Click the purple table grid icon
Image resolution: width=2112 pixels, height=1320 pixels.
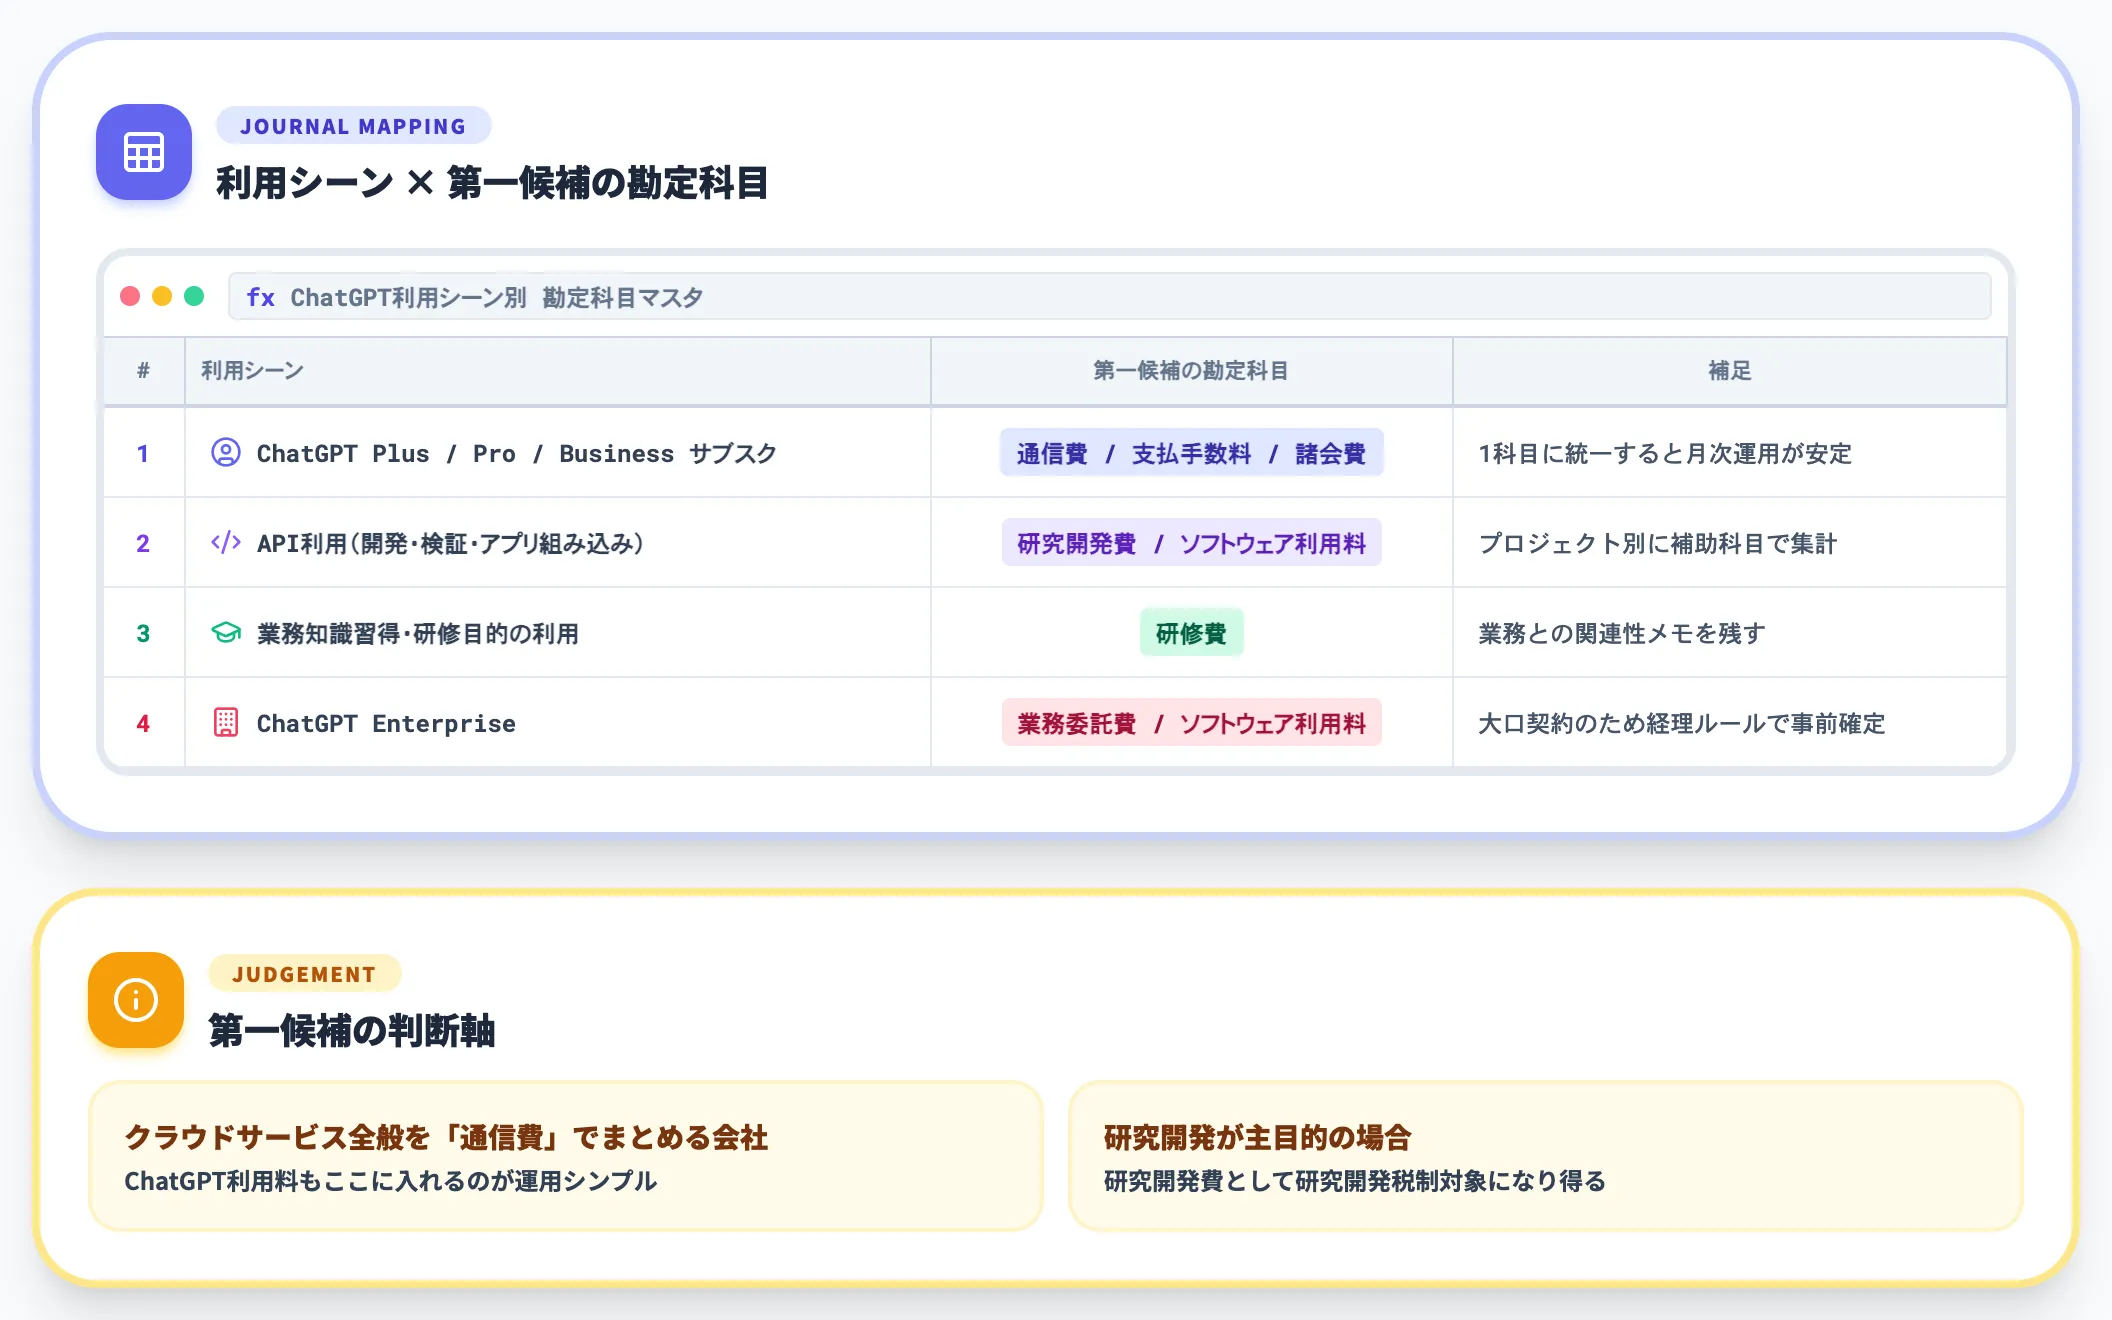coord(144,152)
